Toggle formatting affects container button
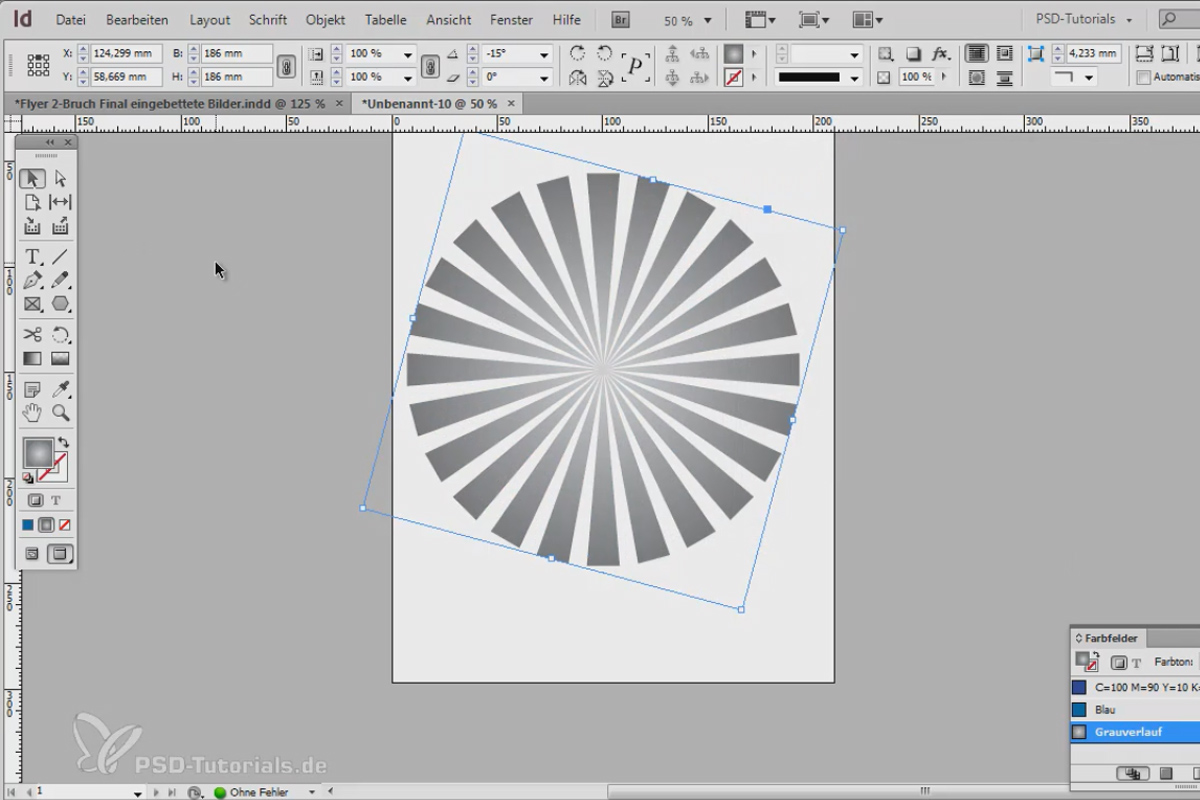The width and height of the screenshot is (1200, 800). [x=36, y=500]
